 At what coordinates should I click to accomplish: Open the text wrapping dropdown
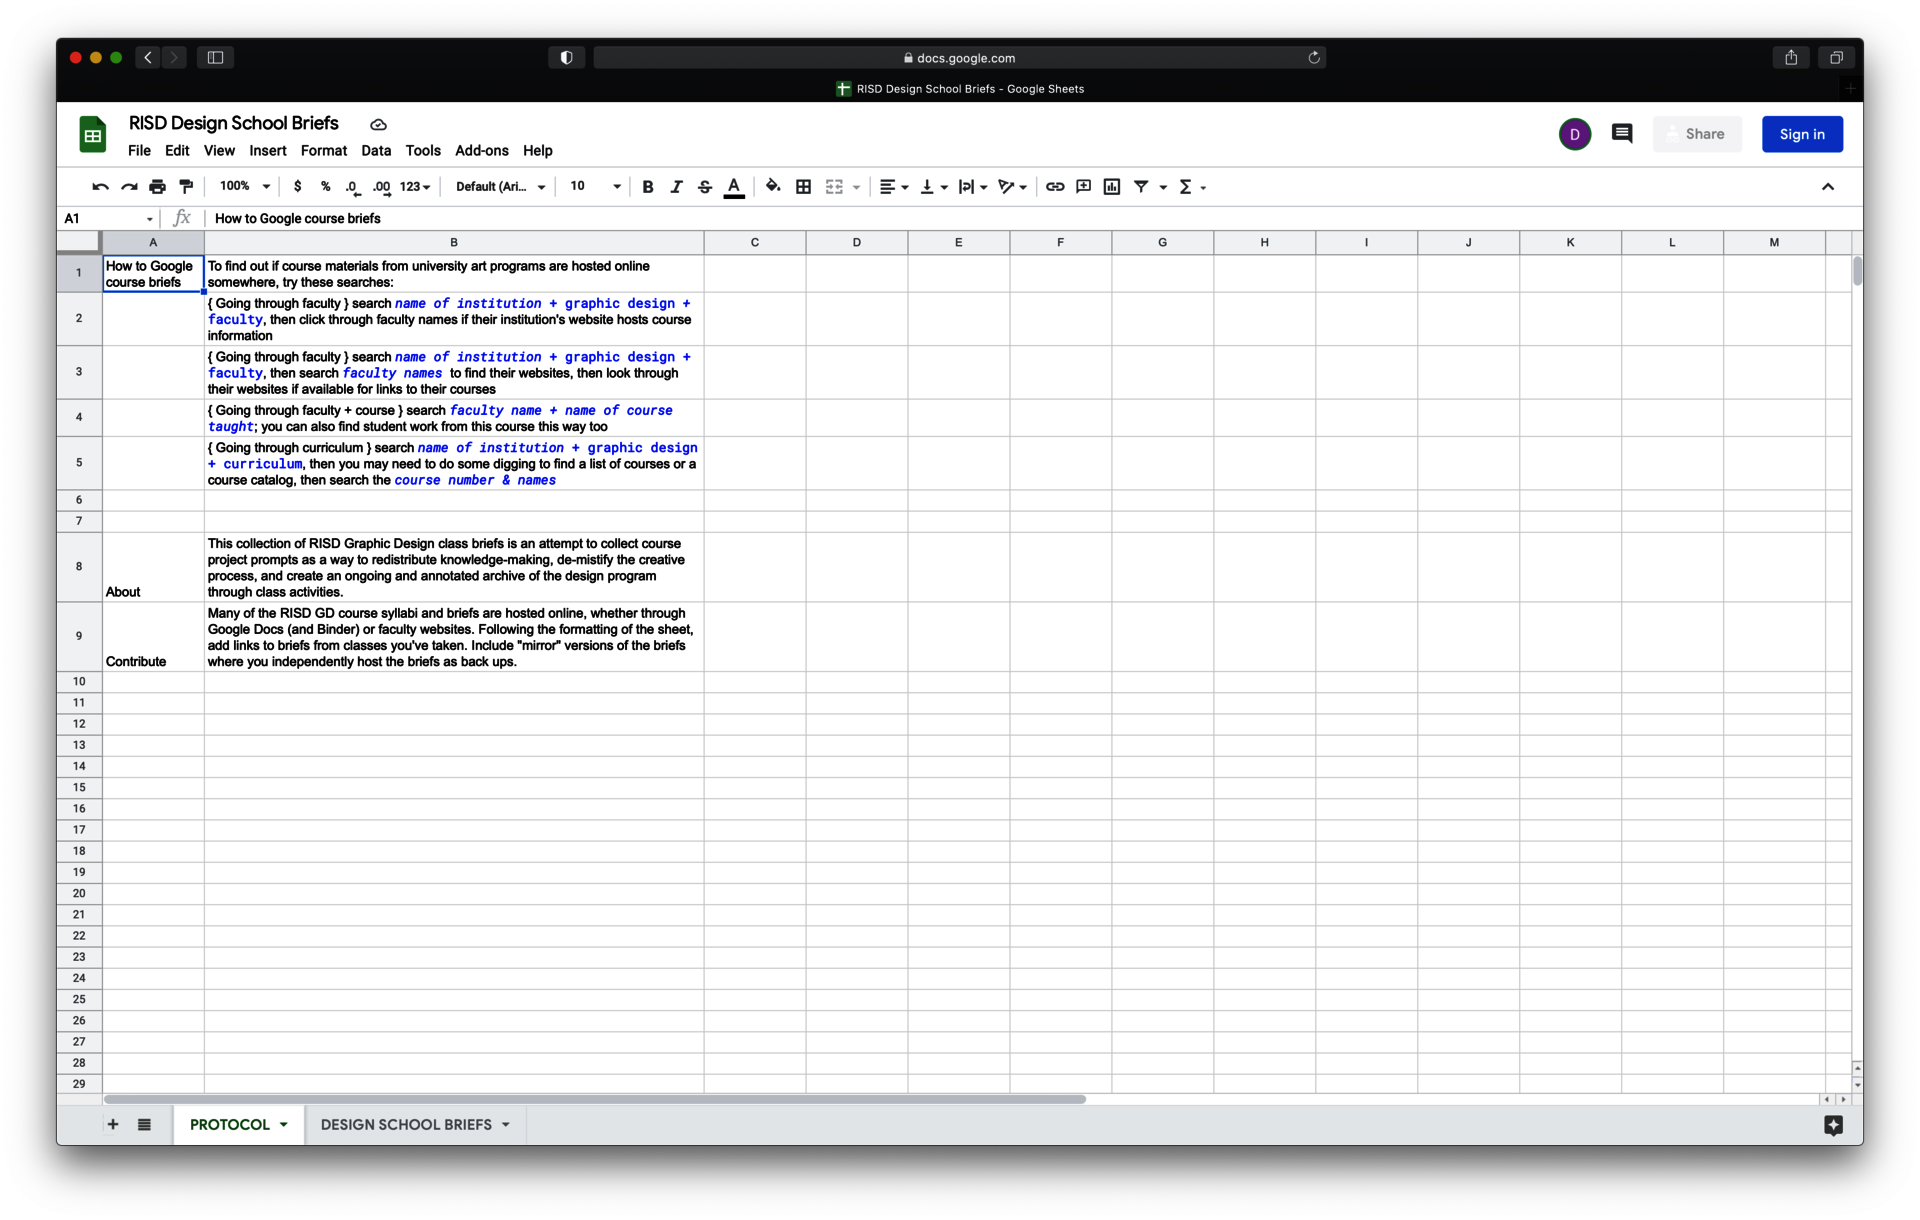(972, 187)
